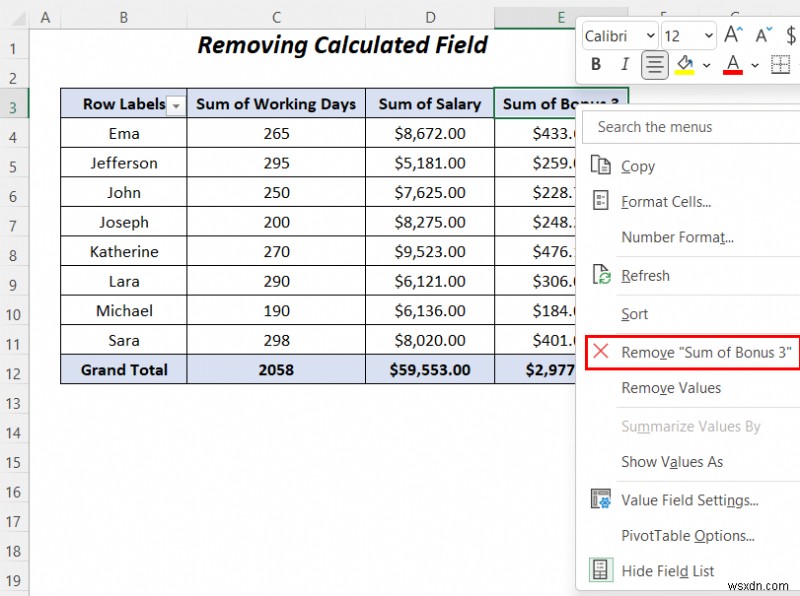
Task: Toggle bold formatting in mini toolbar
Action: point(596,65)
